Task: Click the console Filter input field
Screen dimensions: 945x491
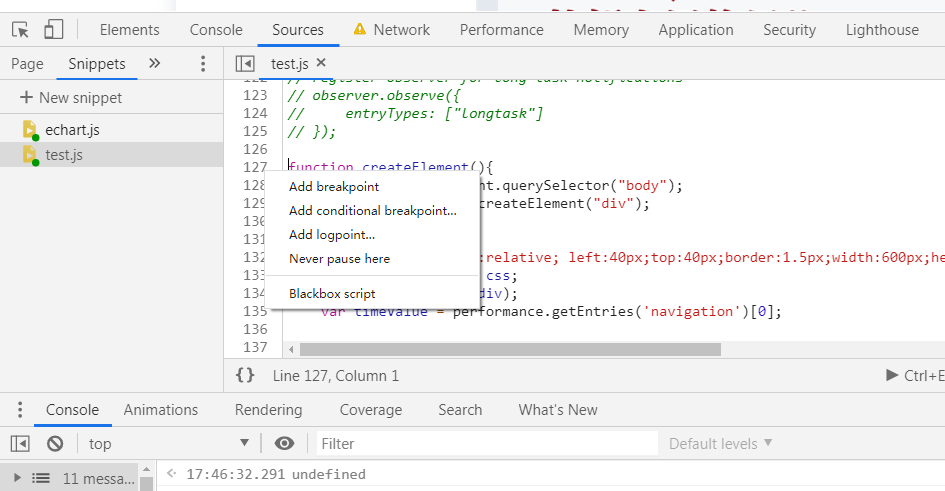Action: click(488, 444)
